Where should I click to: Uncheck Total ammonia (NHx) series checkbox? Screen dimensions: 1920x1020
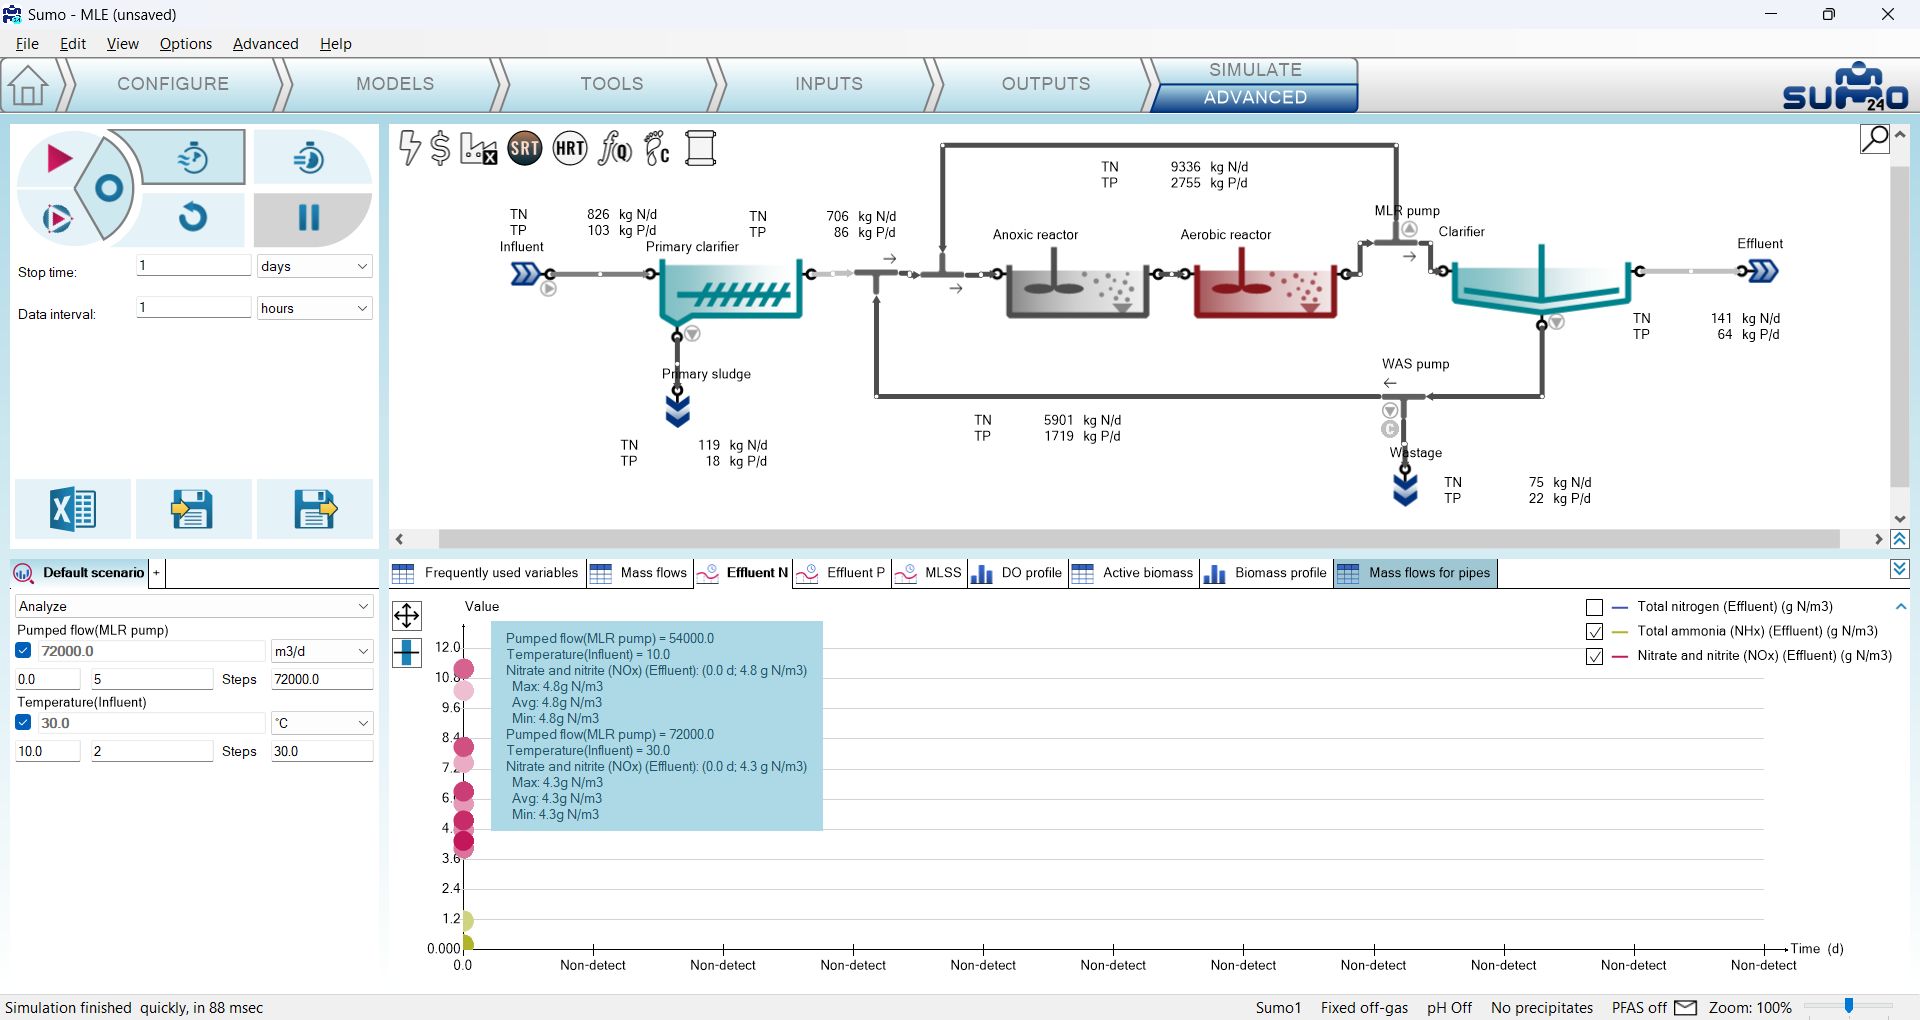coord(1594,632)
